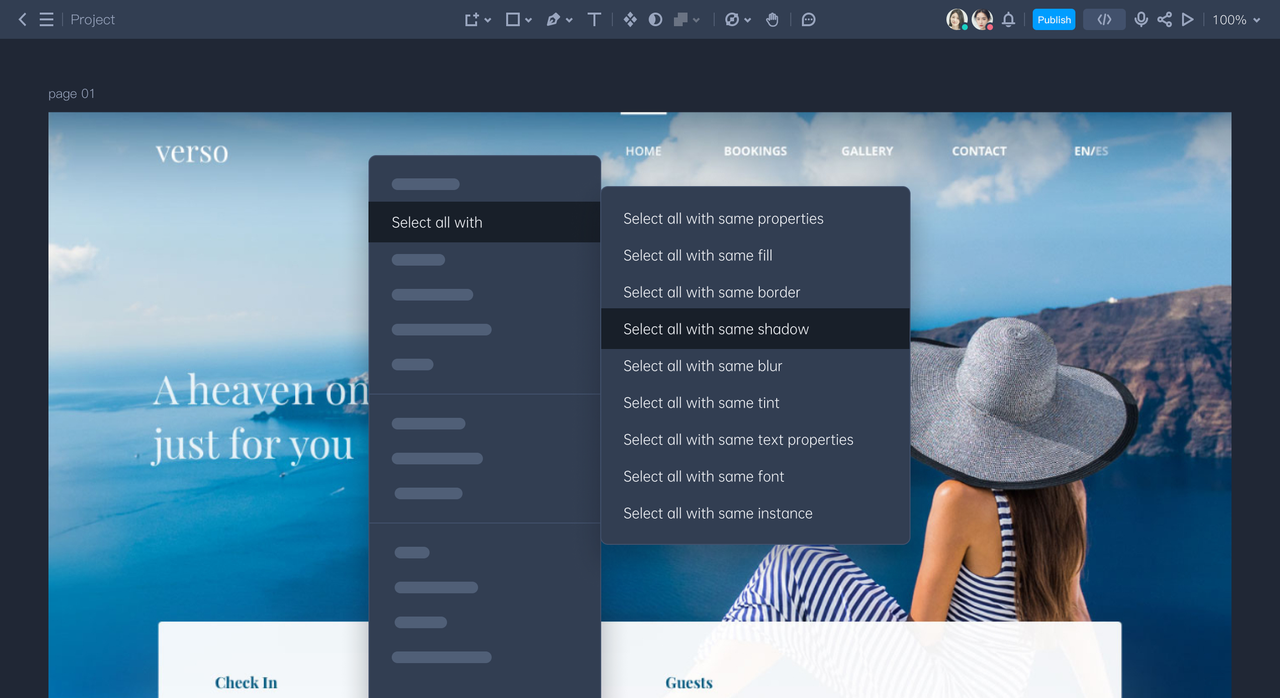Click the first collaborator avatar
This screenshot has width=1280, height=698.
957,19
